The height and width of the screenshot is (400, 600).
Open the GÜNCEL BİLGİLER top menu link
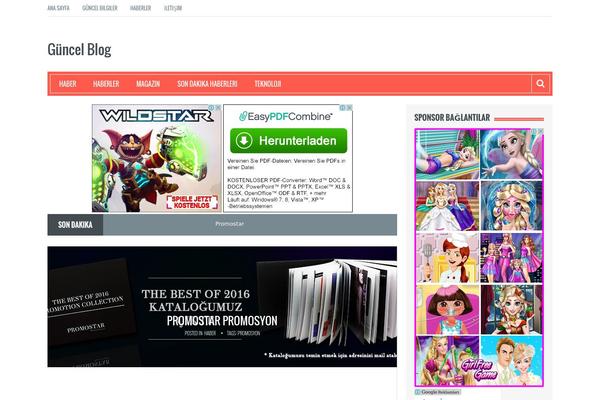coord(100,8)
